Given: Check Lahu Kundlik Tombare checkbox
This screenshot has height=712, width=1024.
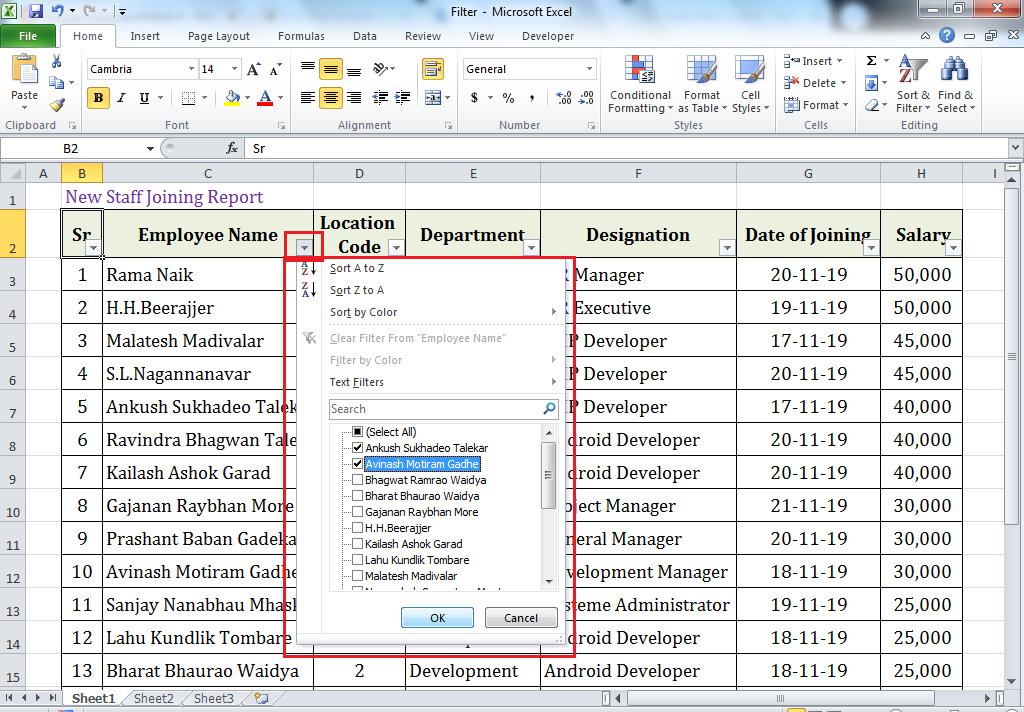Looking at the screenshot, I should (357, 560).
